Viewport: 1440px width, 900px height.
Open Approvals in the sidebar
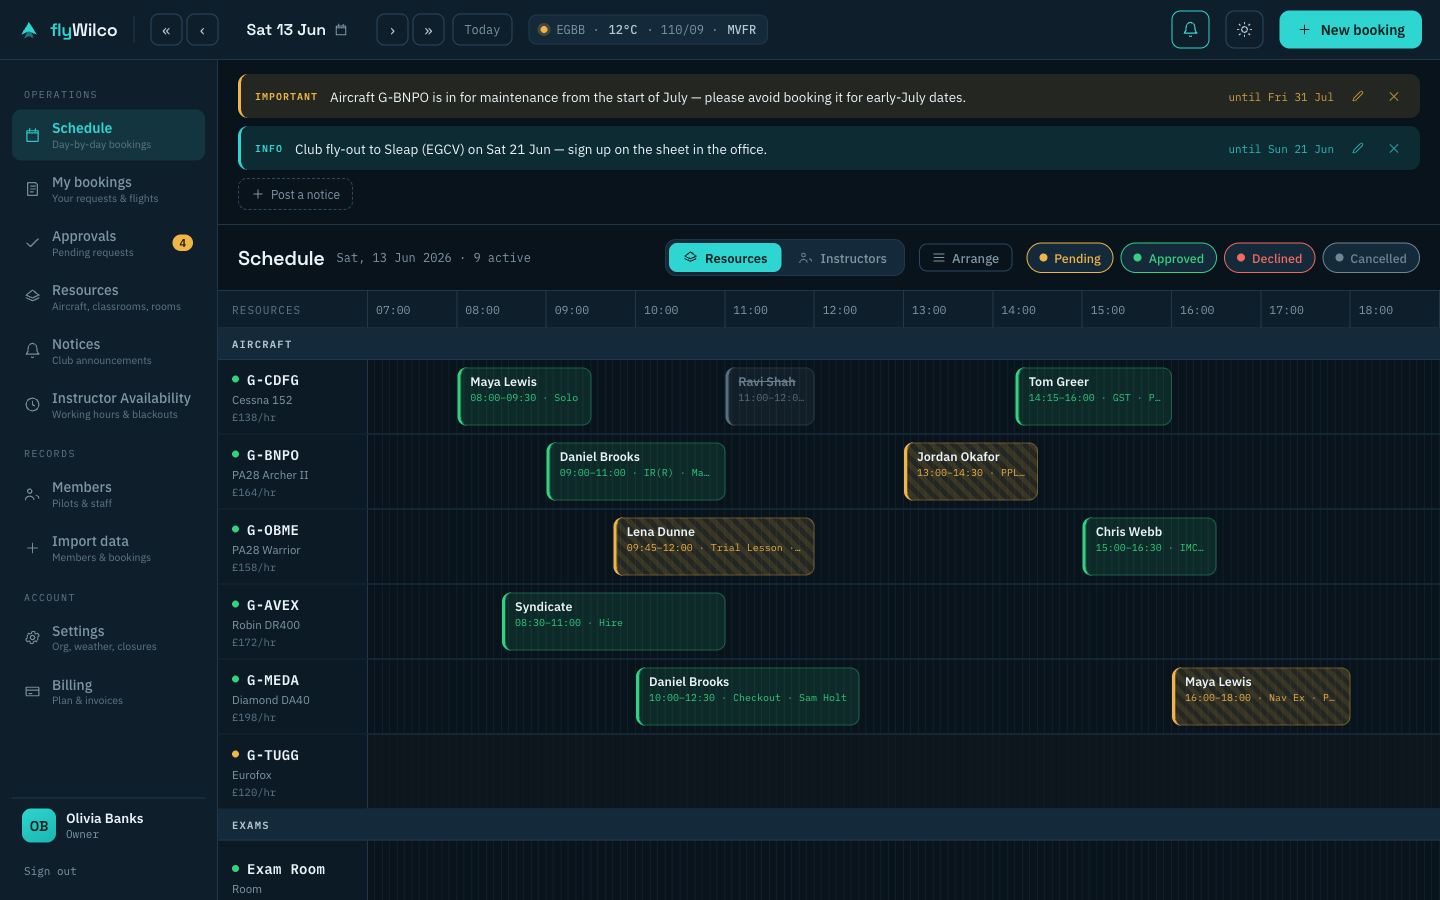click(108, 243)
